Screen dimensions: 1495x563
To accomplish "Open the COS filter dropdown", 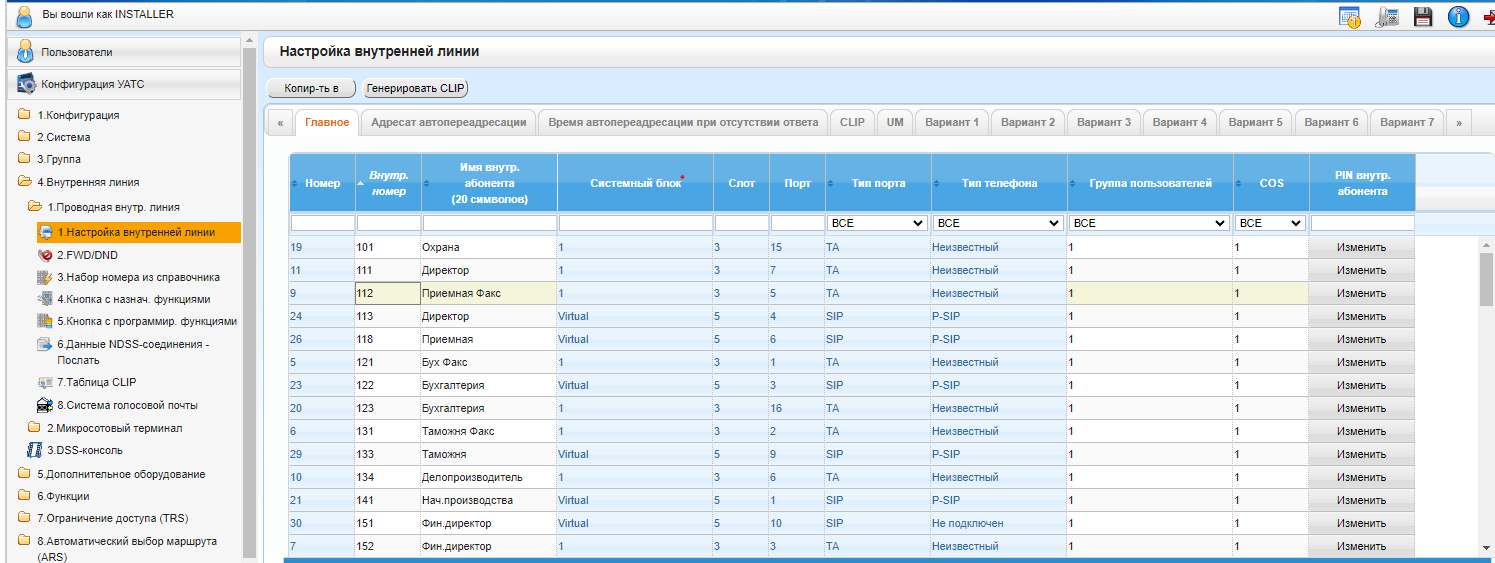I will point(1270,223).
